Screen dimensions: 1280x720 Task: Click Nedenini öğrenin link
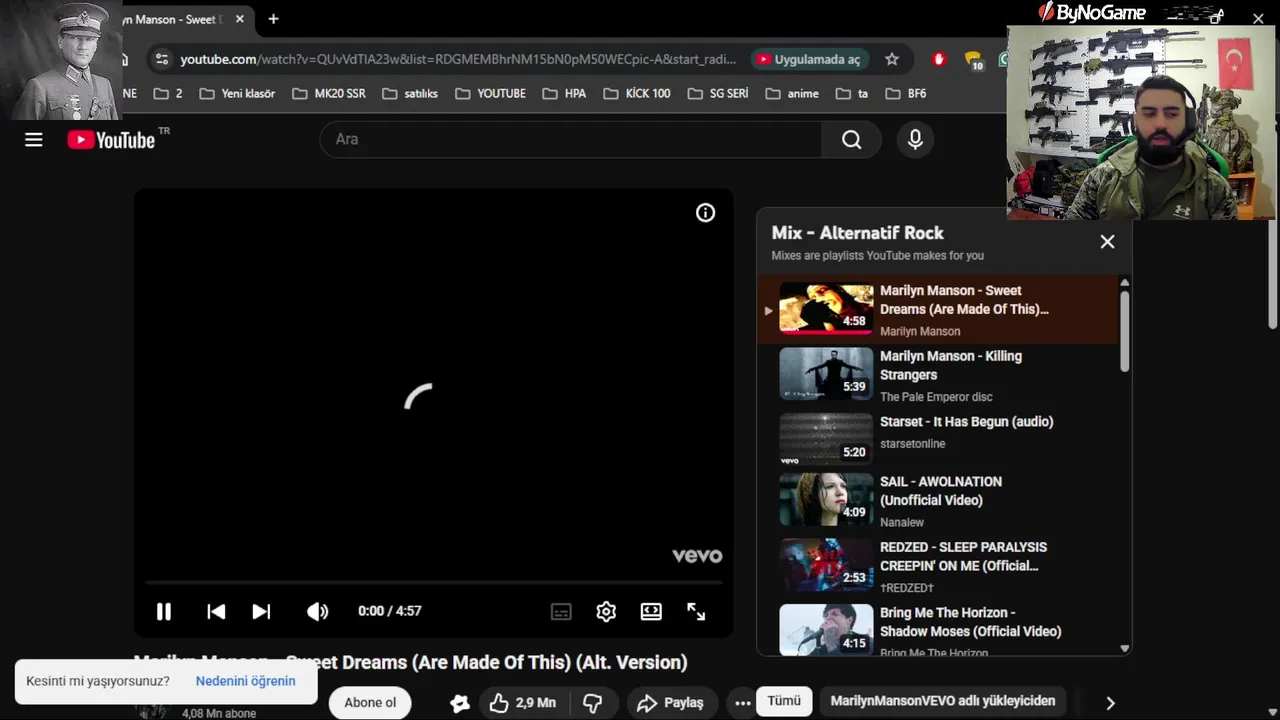(x=245, y=681)
